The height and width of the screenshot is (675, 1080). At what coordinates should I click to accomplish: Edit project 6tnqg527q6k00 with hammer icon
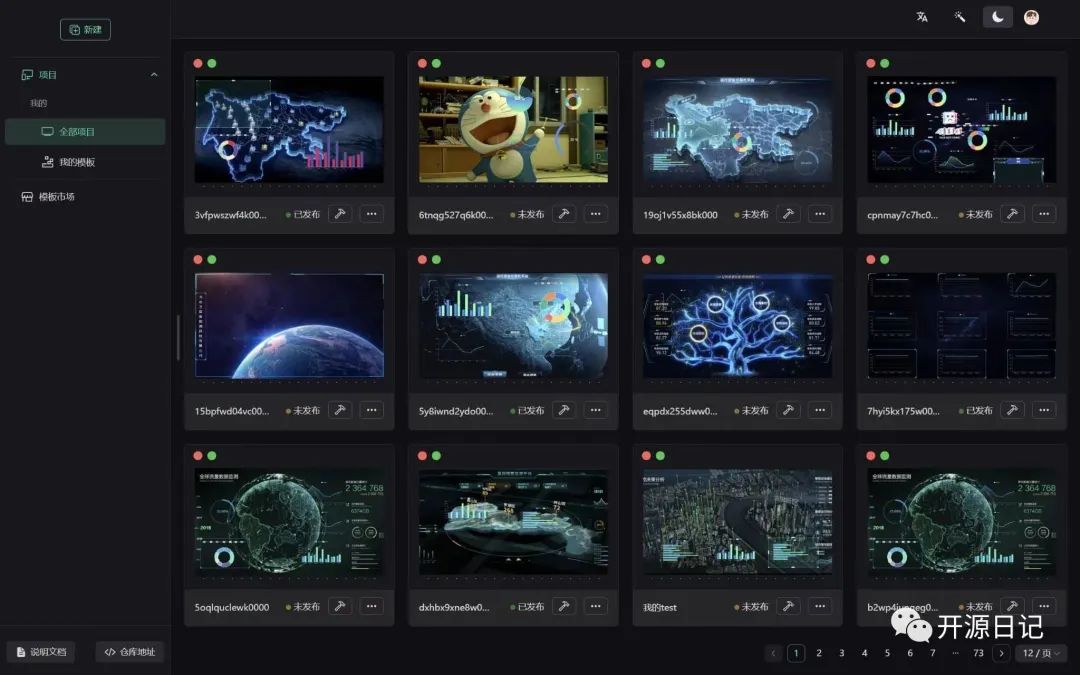(x=563, y=214)
